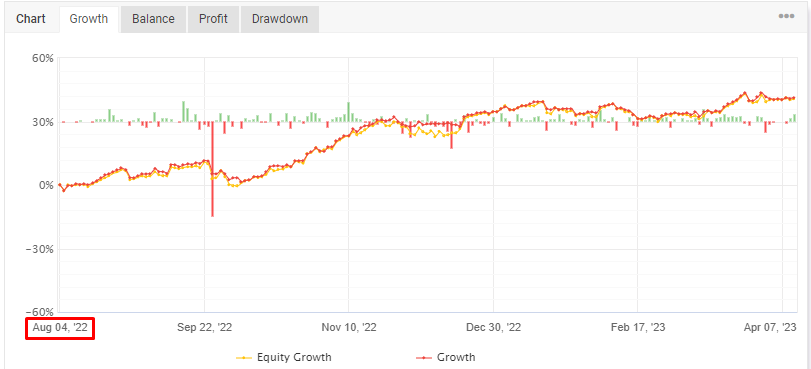Open the three-dot chart options menu

click(x=786, y=16)
